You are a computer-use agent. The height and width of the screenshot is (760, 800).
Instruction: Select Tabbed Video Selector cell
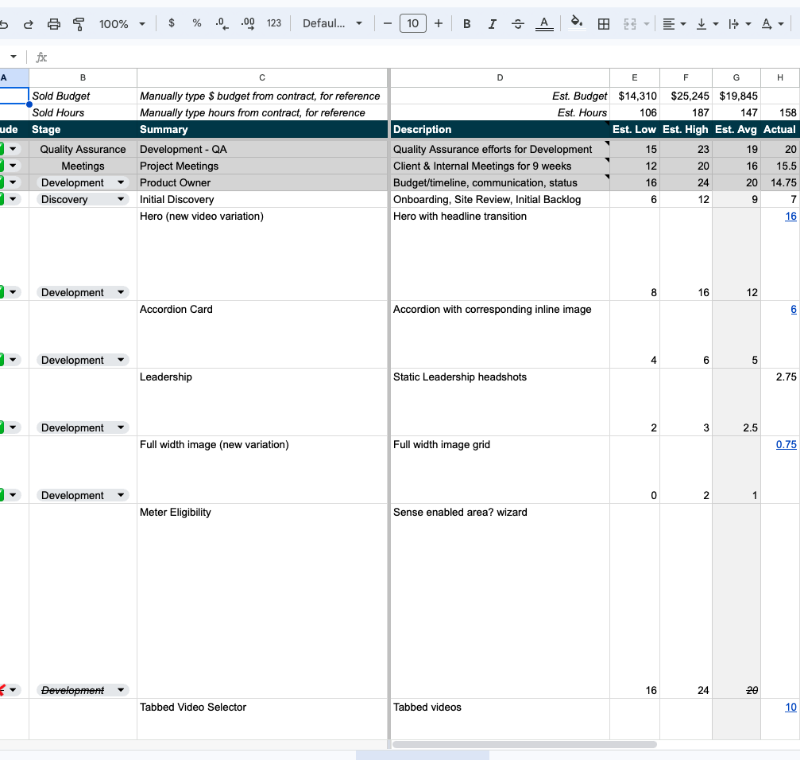[262, 719]
